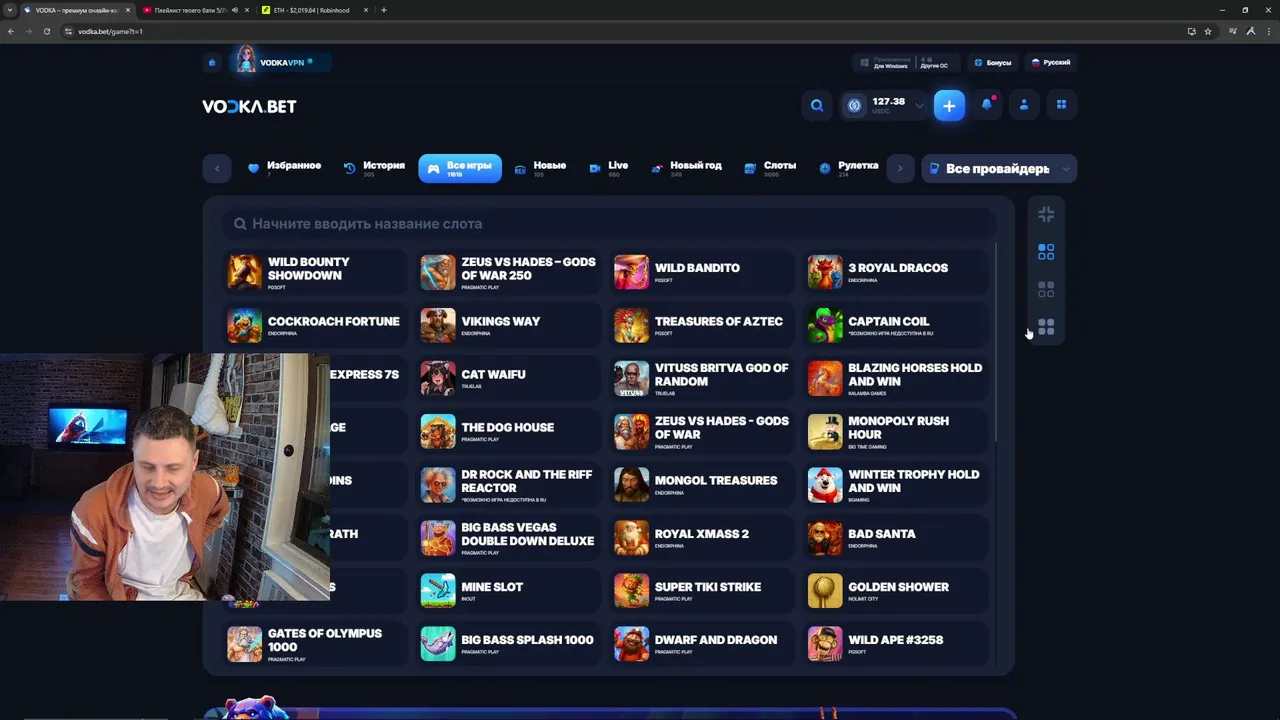
Task: Select the bottom grid layout icon
Action: point(1046,327)
